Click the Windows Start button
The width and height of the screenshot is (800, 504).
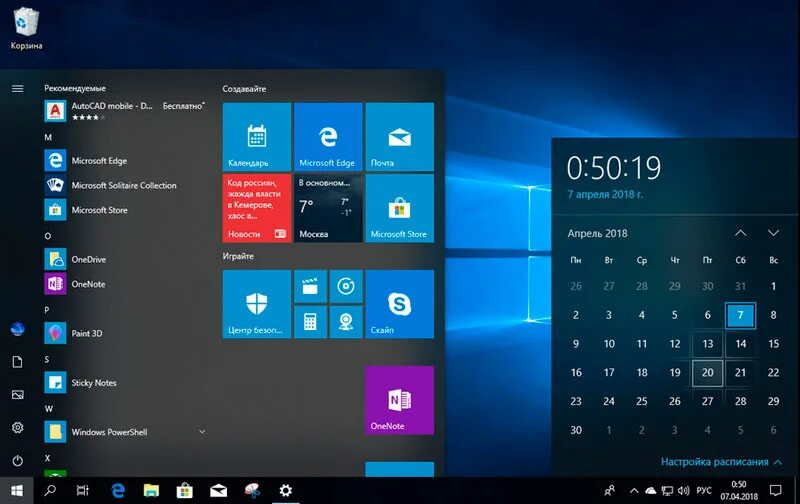click(x=17, y=491)
